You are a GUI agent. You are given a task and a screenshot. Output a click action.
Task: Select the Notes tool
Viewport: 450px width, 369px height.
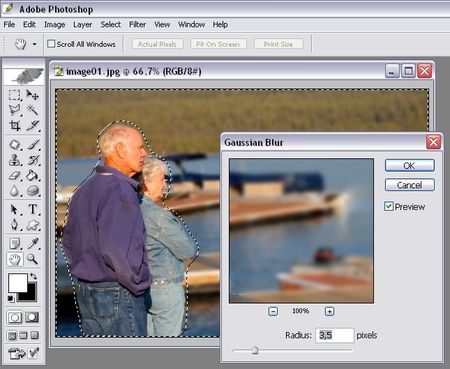[14, 244]
